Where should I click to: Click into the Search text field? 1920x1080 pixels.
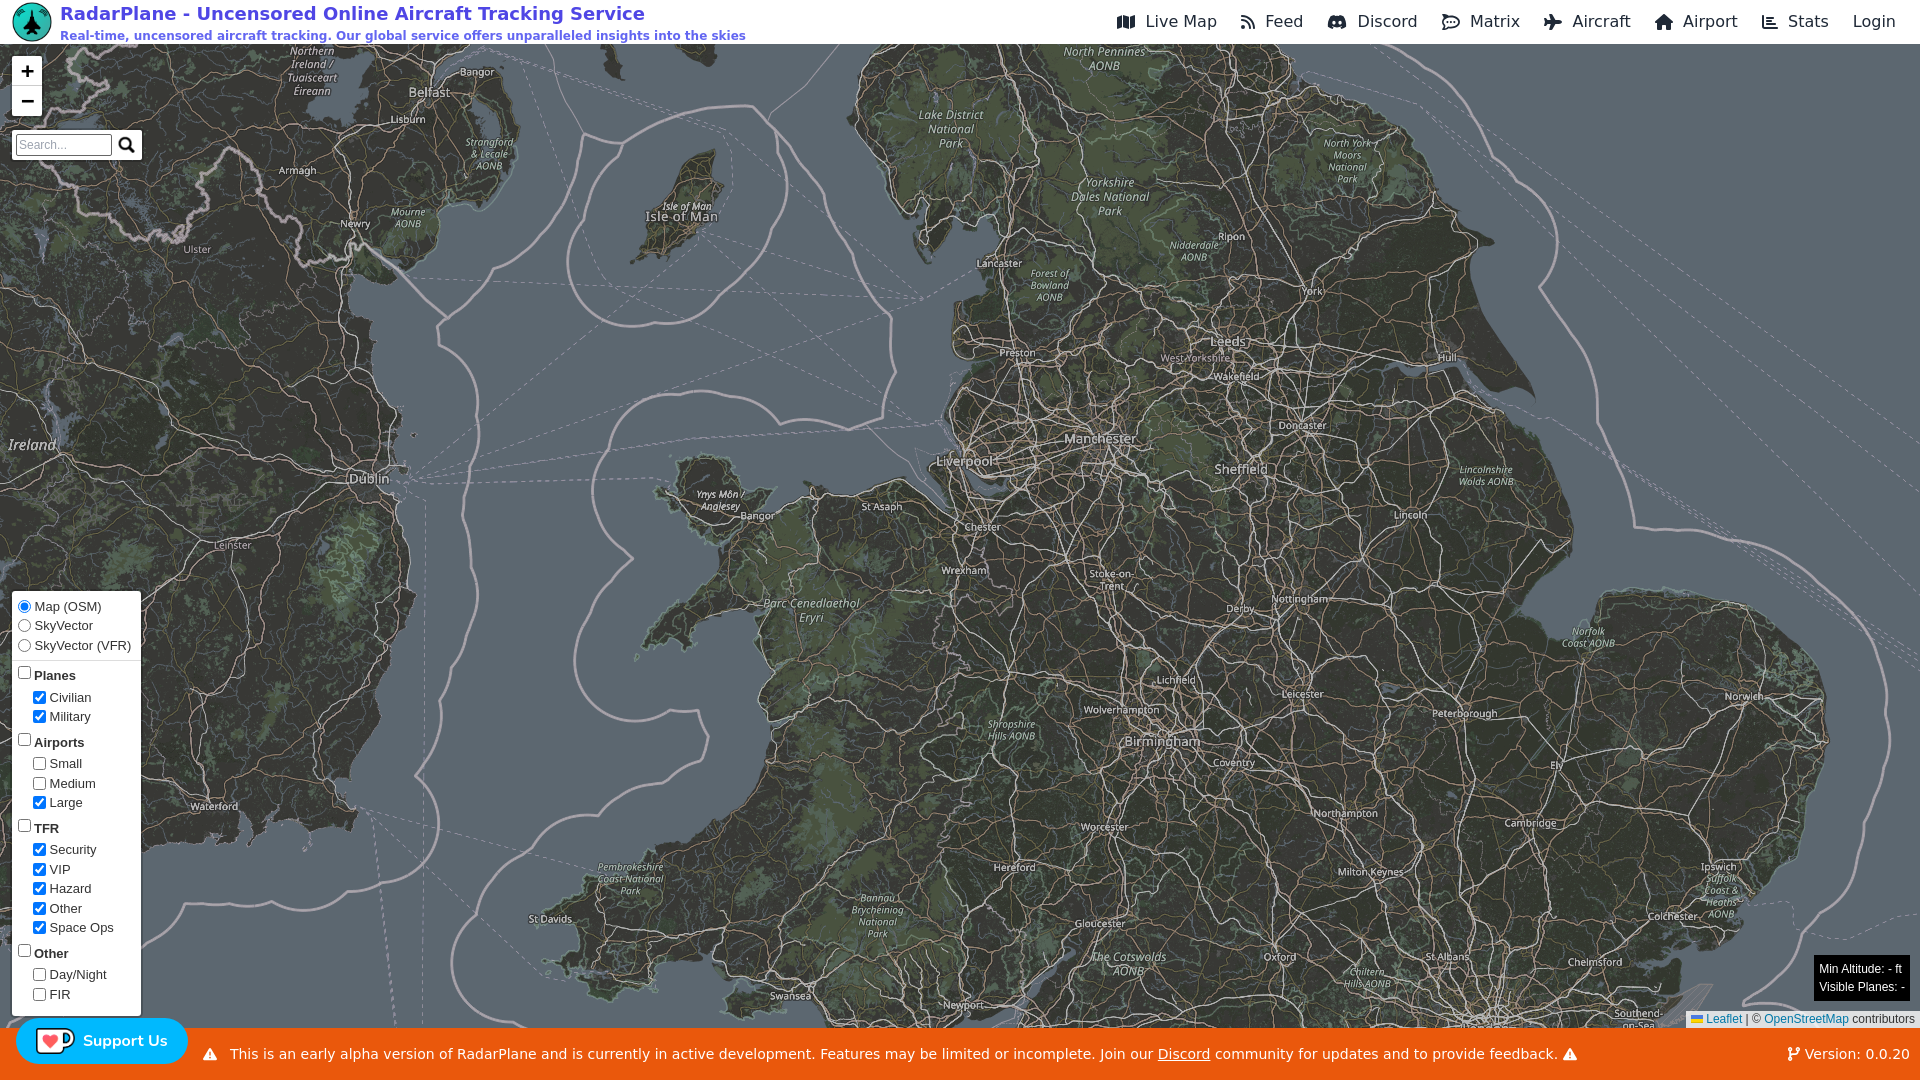[64, 145]
